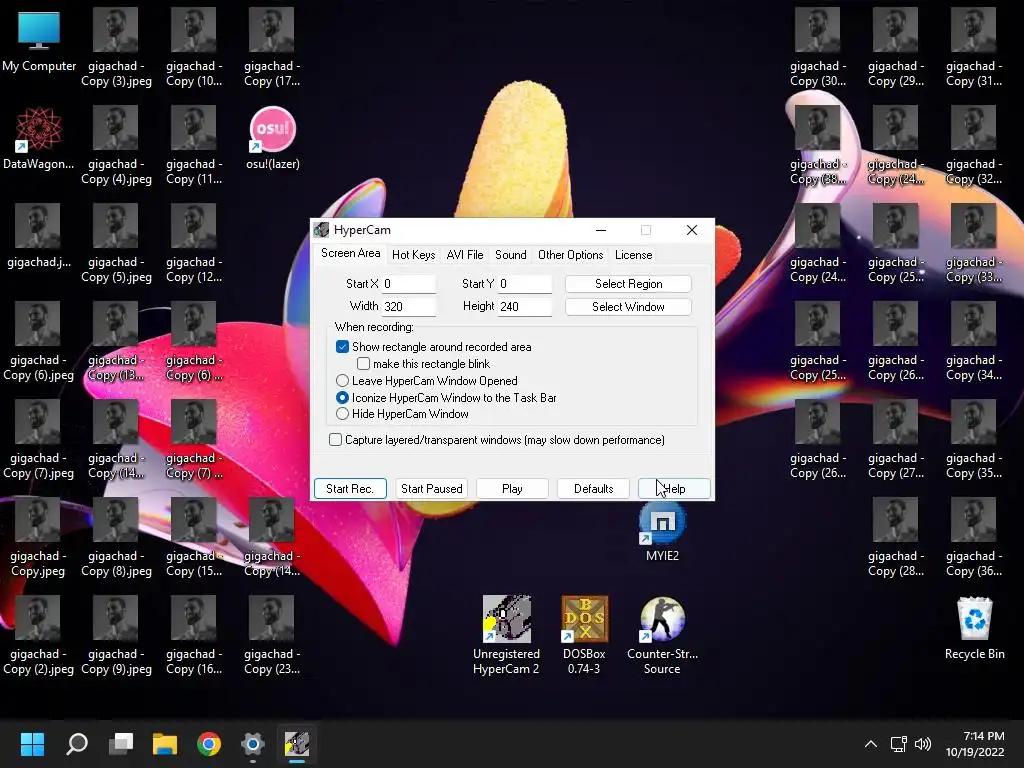Open taskbar Search
Screen dimensions: 1024x768
(x=77, y=743)
